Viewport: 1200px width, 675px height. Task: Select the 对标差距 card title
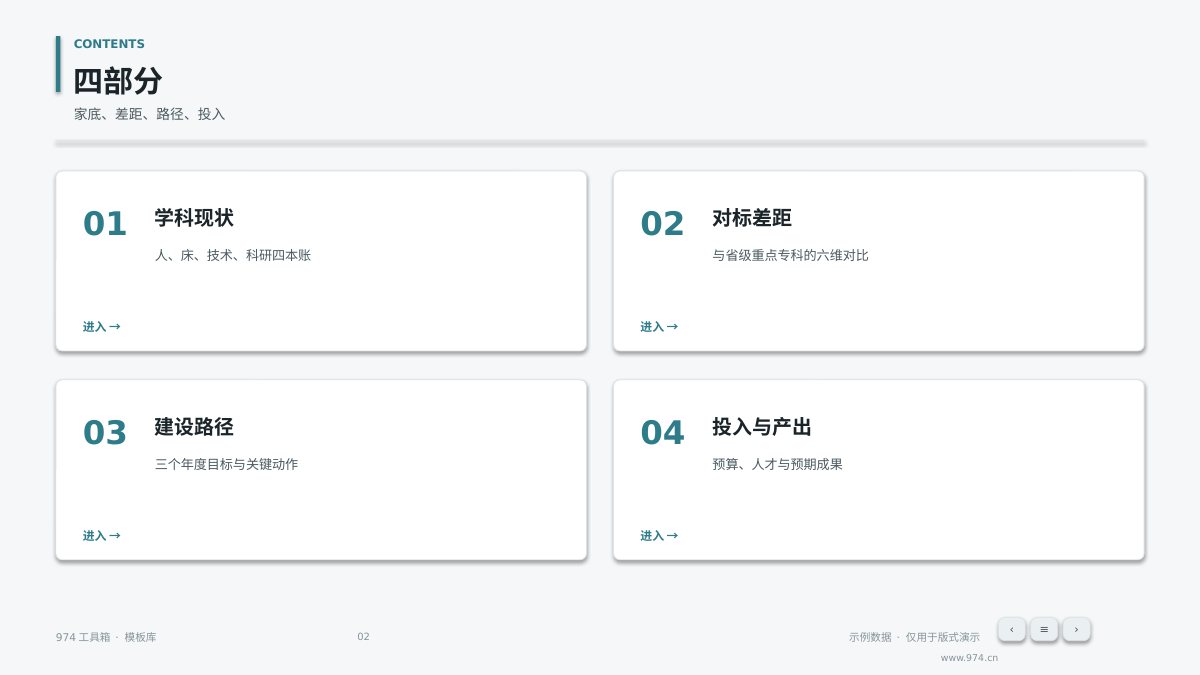[752, 218]
